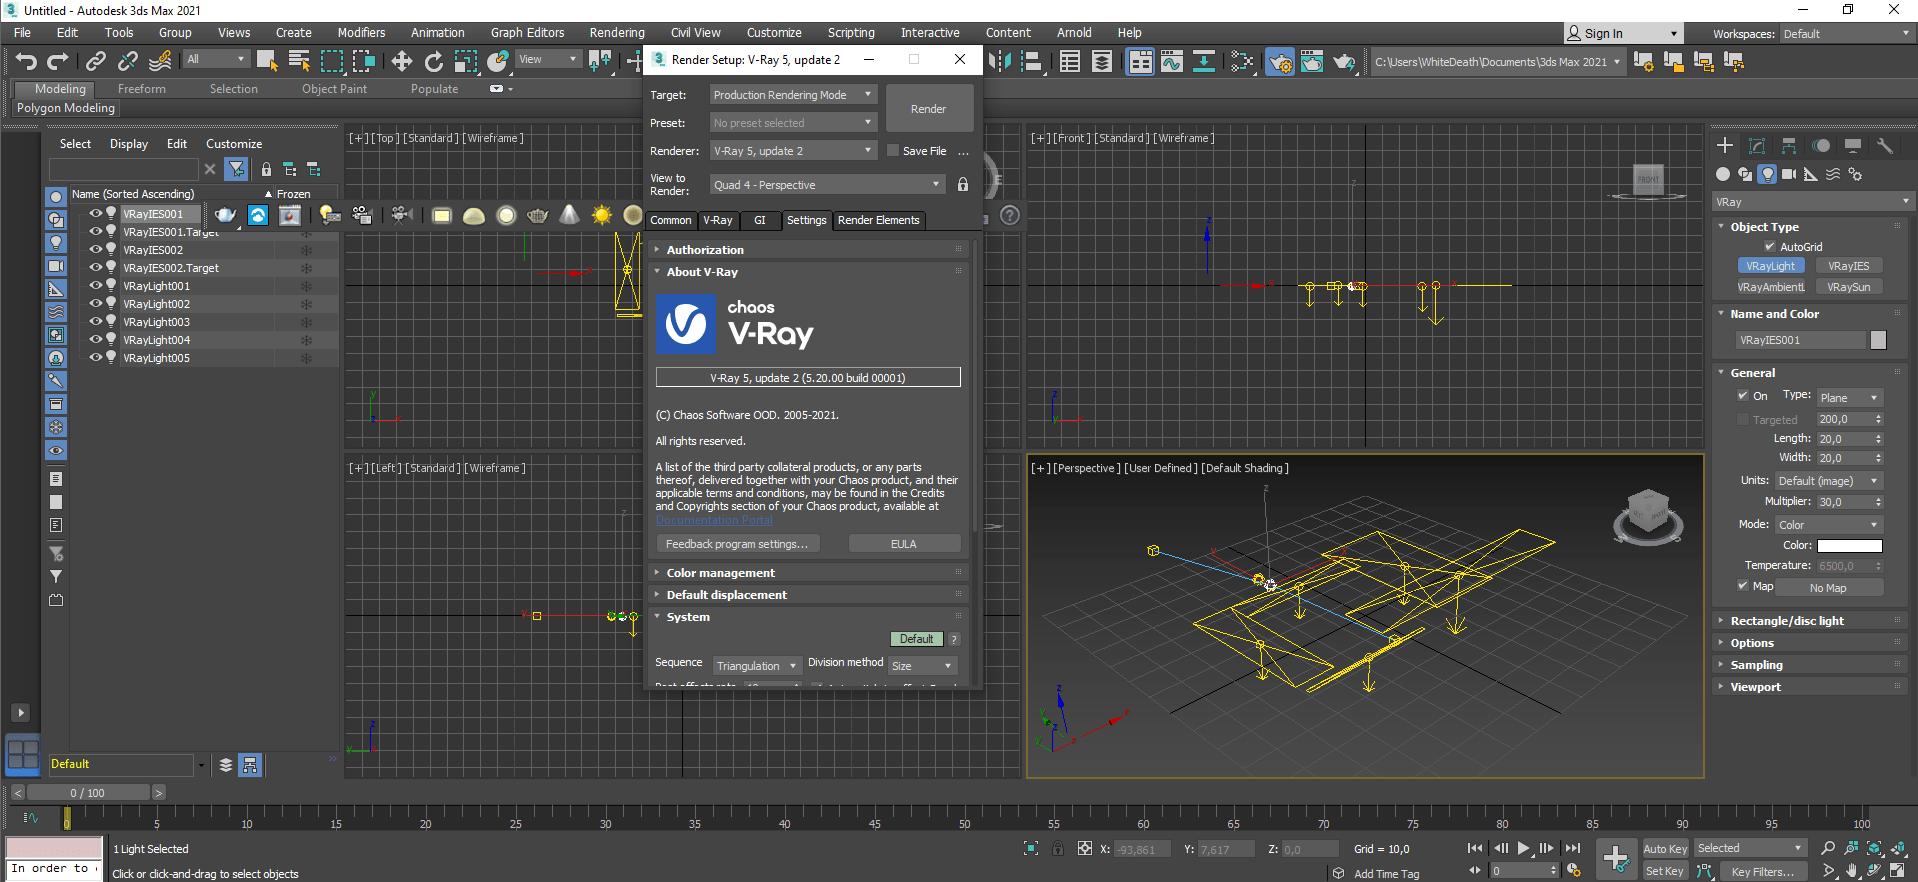The image size is (1918, 882).
Task: Click the V-Ray dome light icon
Action: pyautogui.click(x=474, y=215)
